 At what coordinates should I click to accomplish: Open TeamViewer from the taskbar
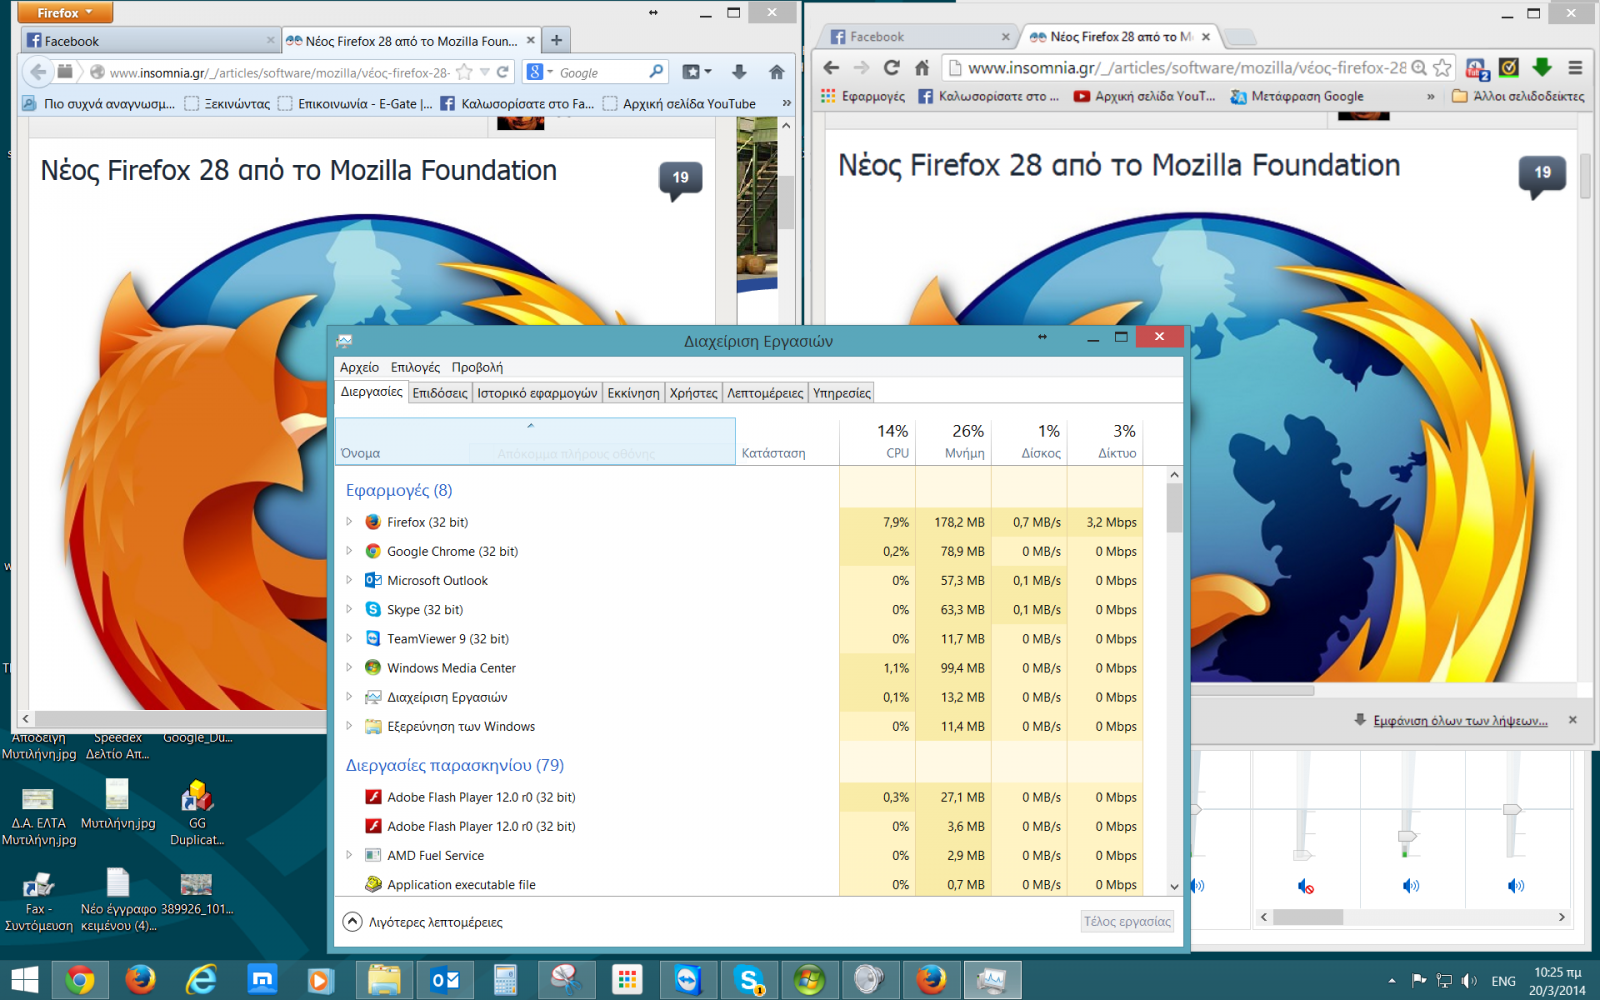(x=688, y=980)
